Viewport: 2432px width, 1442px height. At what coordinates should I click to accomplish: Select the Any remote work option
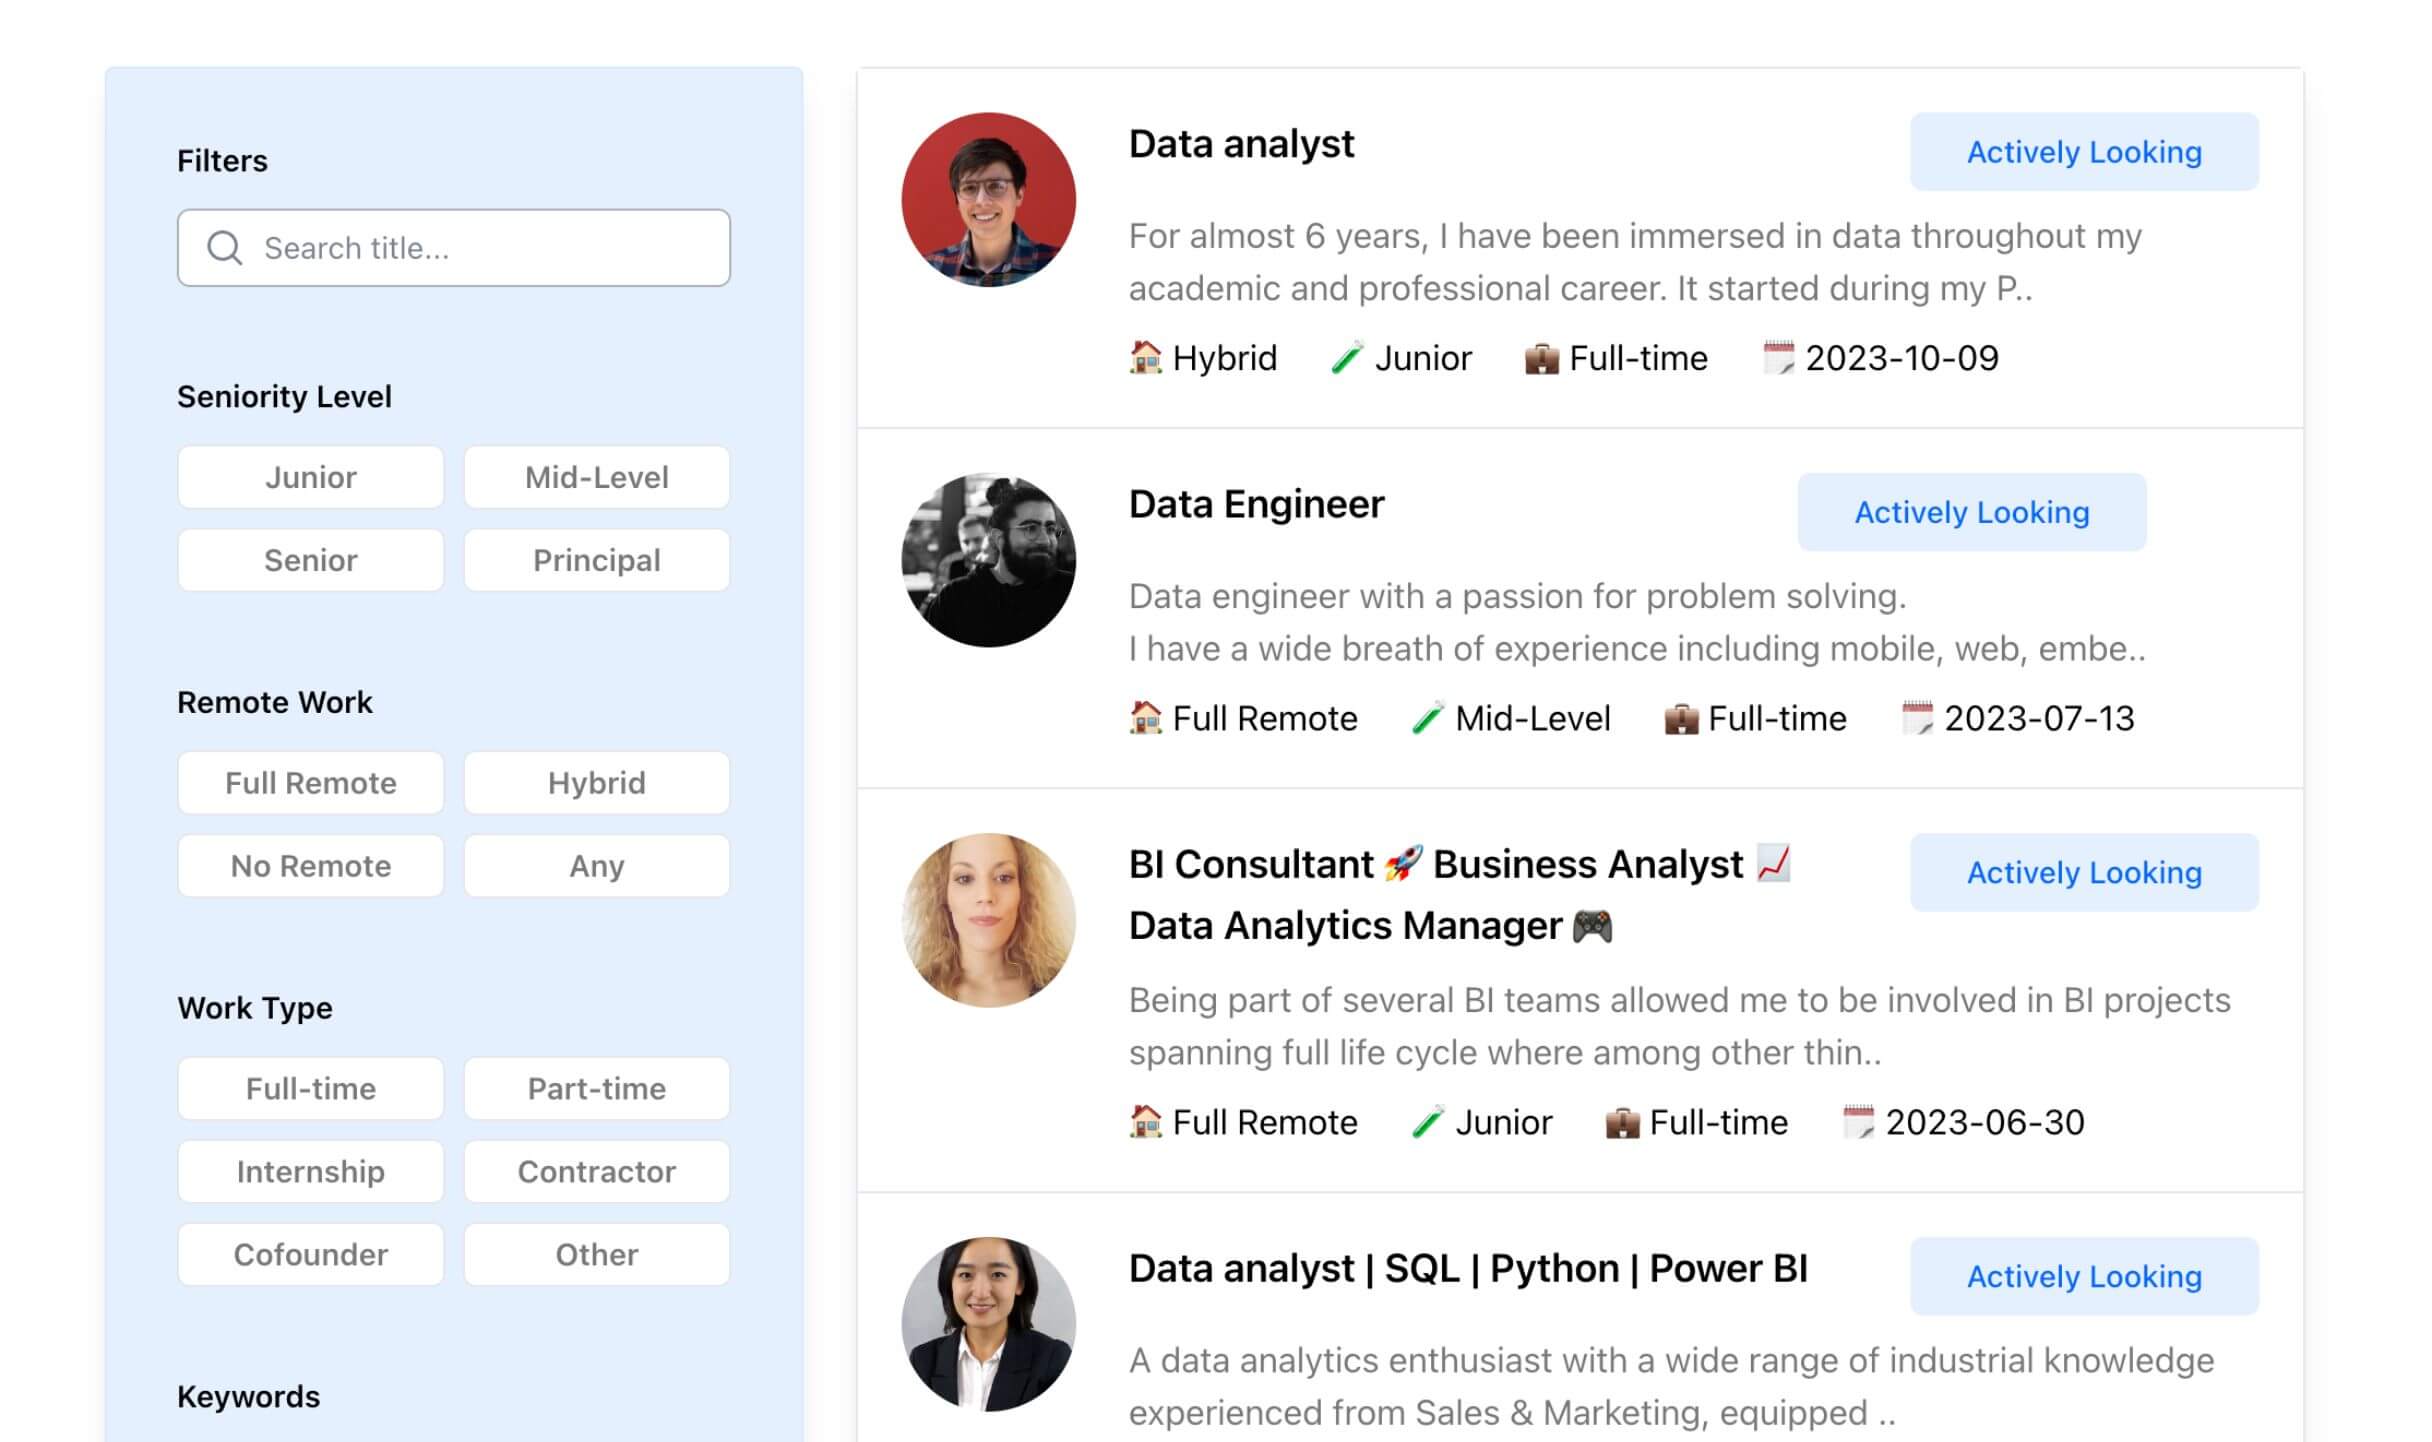(596, 866)
